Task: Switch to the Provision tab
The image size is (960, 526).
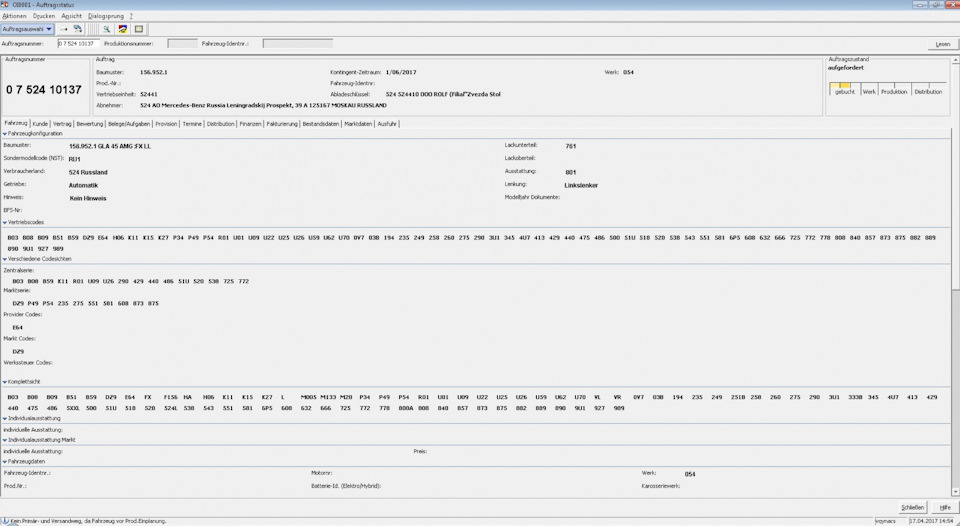Action: coord(166,124)
